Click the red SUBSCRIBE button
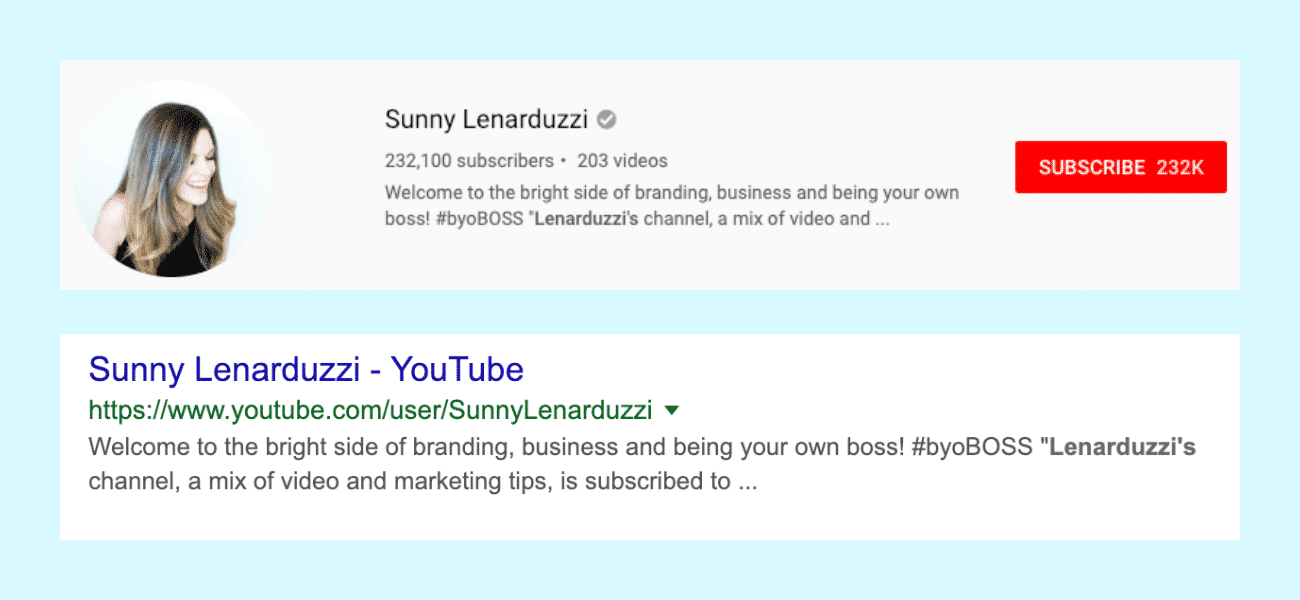This screenshot has height=600, width=1300. point(1120,167)
